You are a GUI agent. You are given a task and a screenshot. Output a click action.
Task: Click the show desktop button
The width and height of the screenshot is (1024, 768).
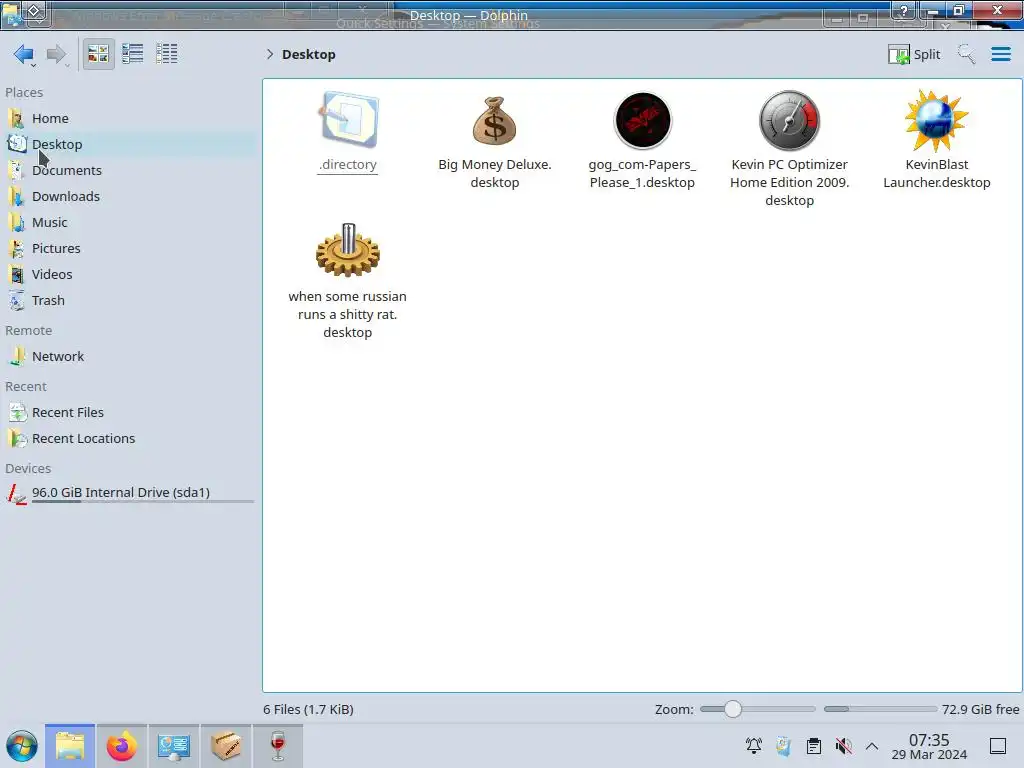(998, 746)
